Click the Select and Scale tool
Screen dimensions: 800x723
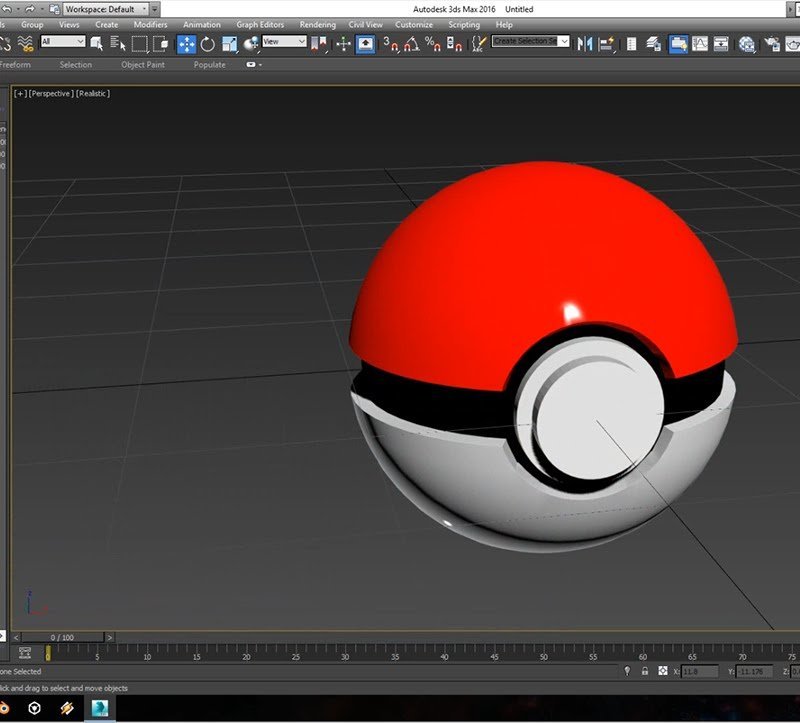pos(230,43)
